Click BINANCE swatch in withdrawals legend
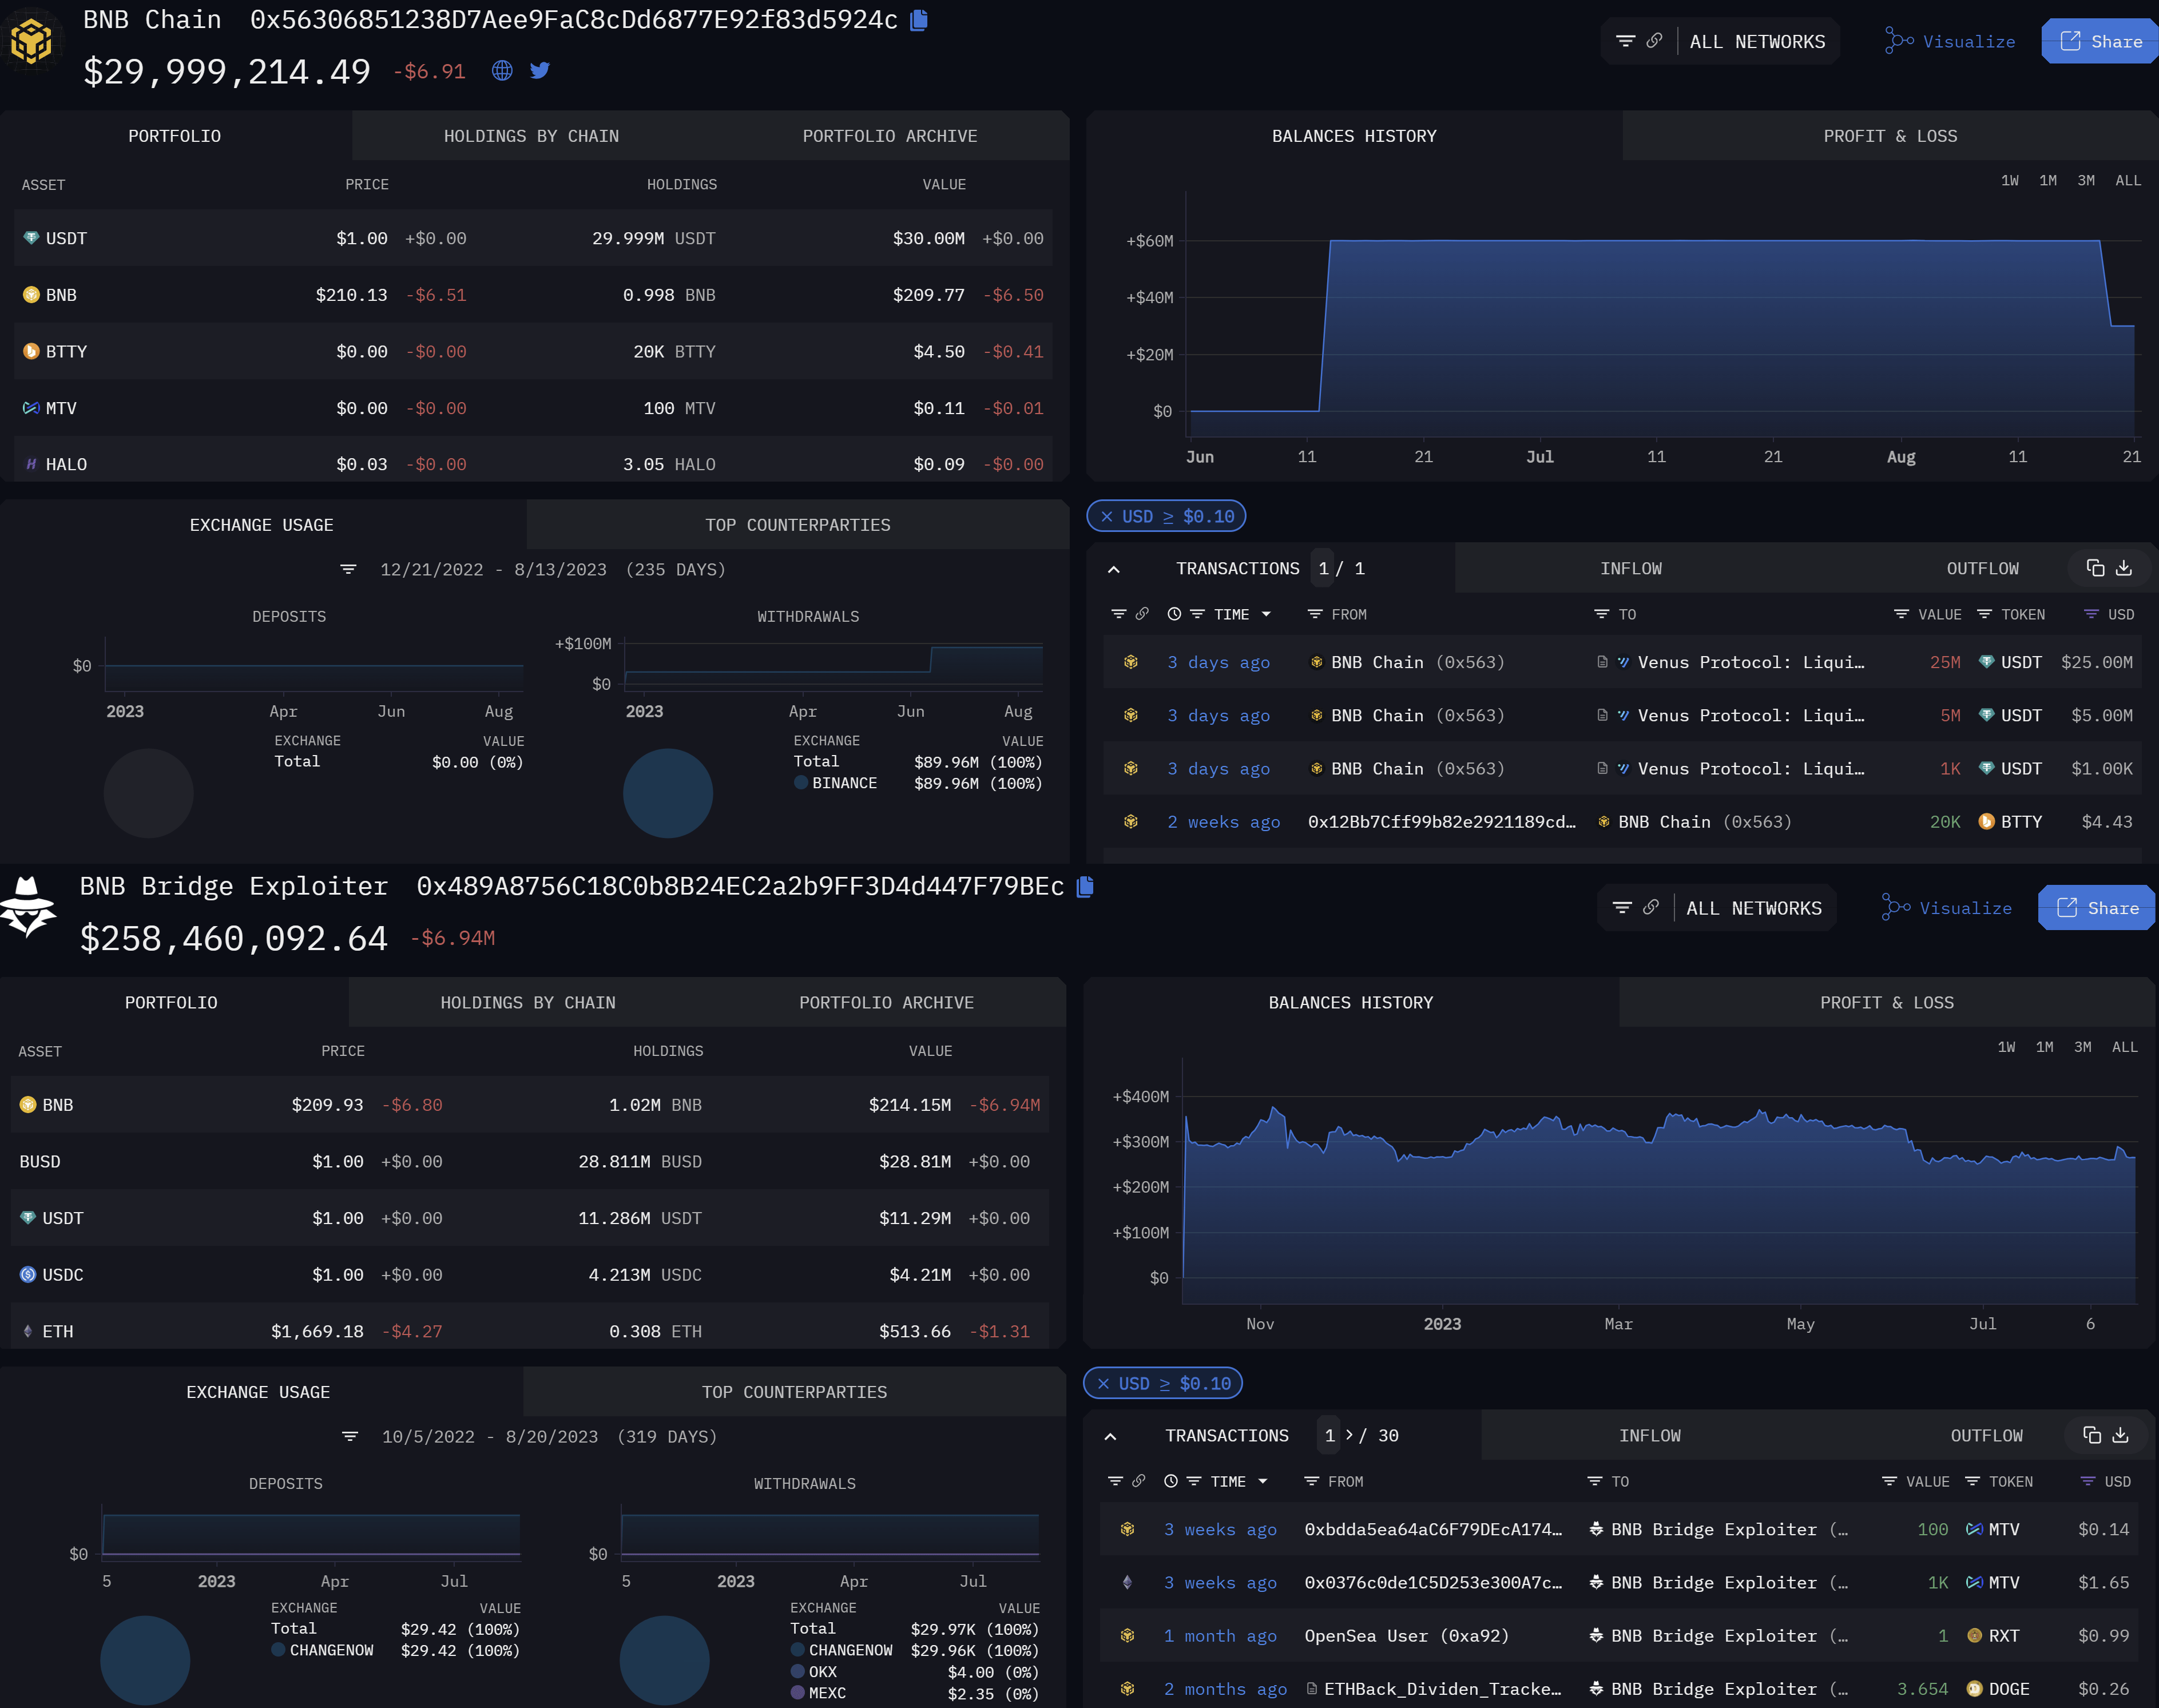This screenshot has height=1708, width=2159. [x=801, y=783]
